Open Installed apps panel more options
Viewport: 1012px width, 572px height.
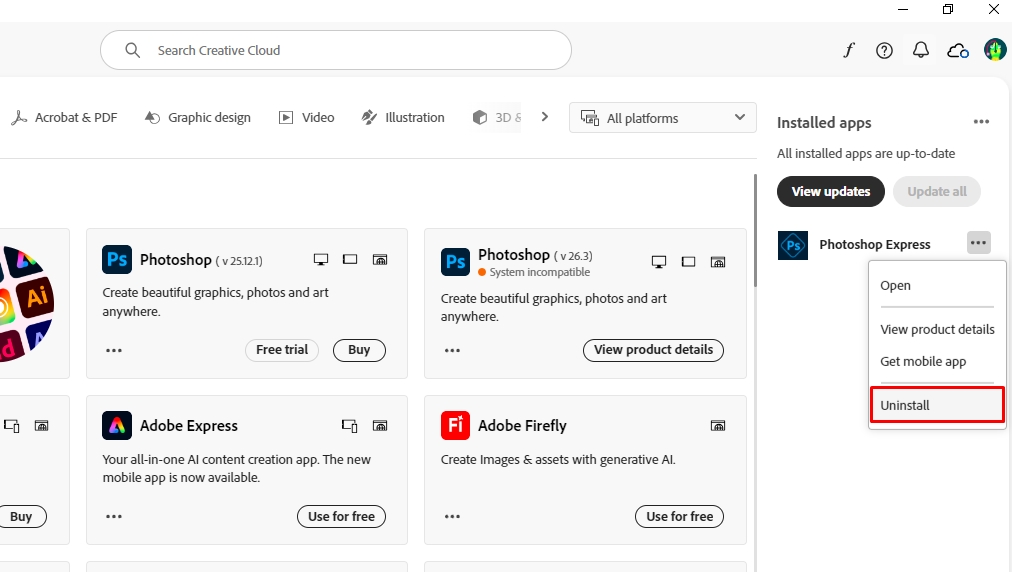pyautogui.click(x=981, y=122)
